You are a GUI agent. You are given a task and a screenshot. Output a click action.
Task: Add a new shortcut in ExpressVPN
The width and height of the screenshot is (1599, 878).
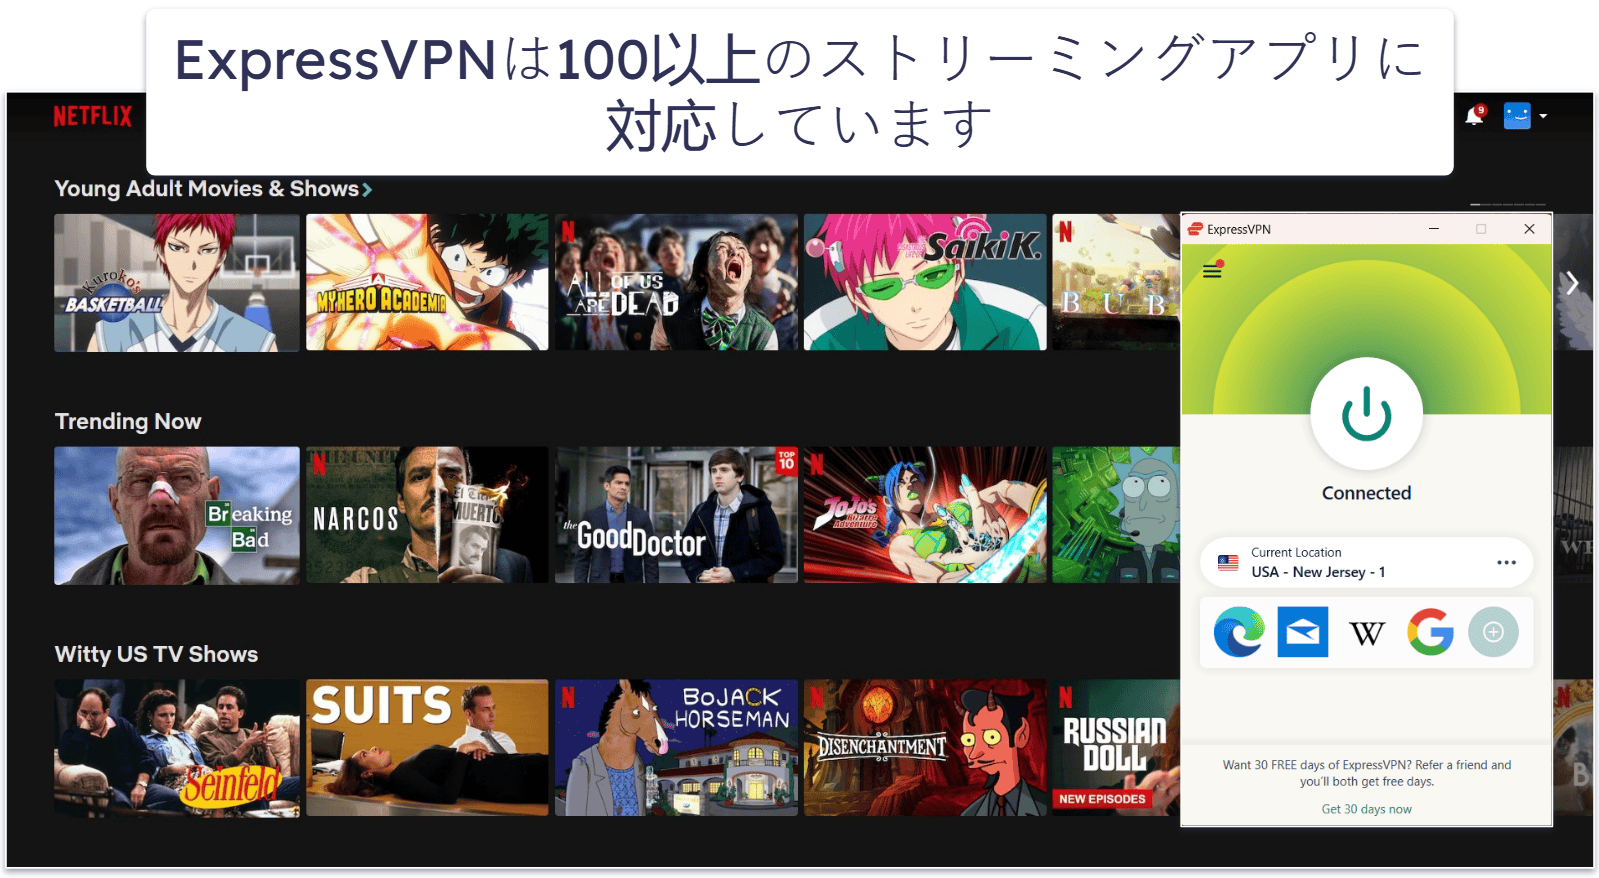[1493, 632]
